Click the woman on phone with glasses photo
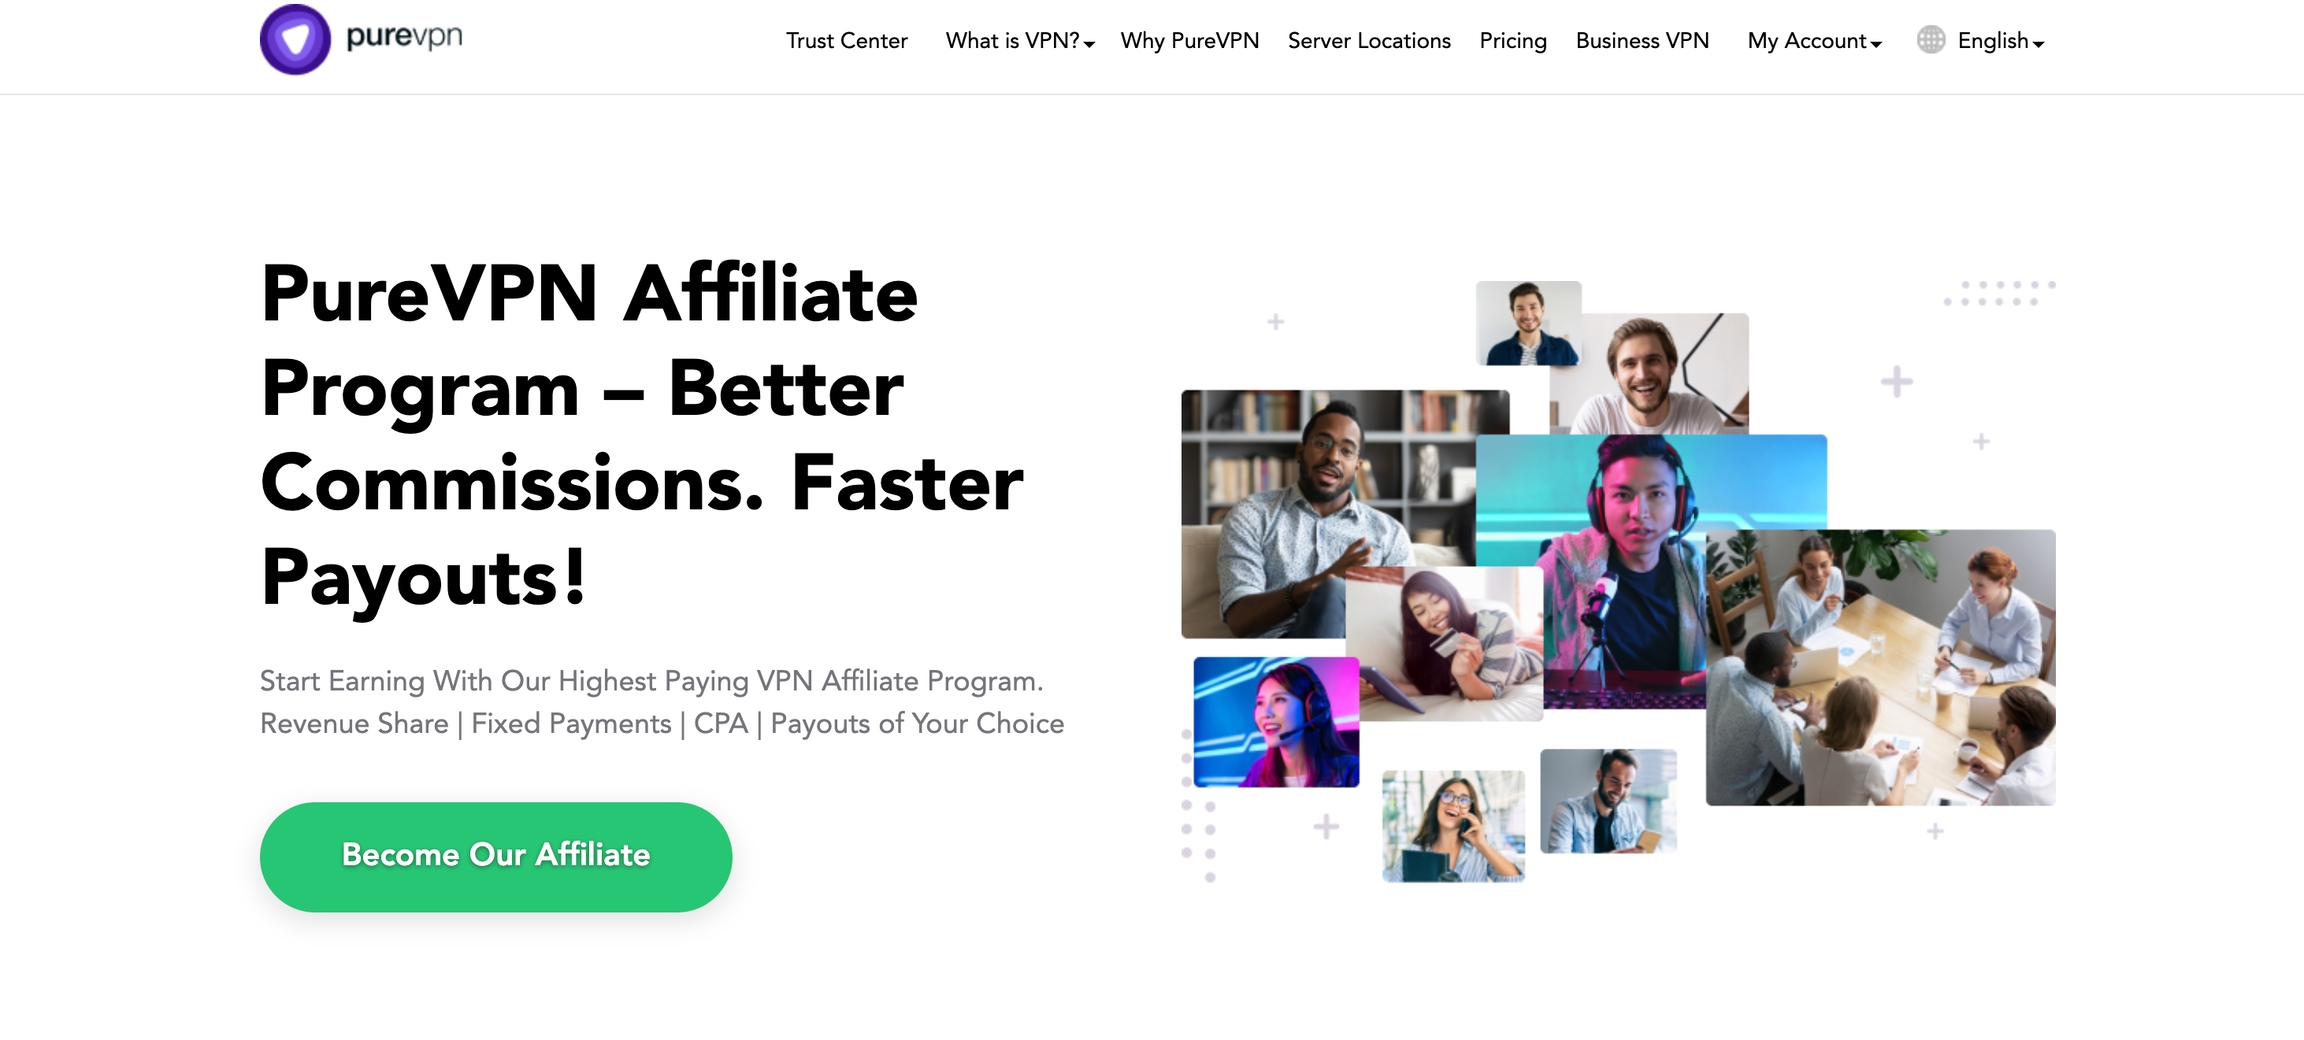 (1453, 826)
